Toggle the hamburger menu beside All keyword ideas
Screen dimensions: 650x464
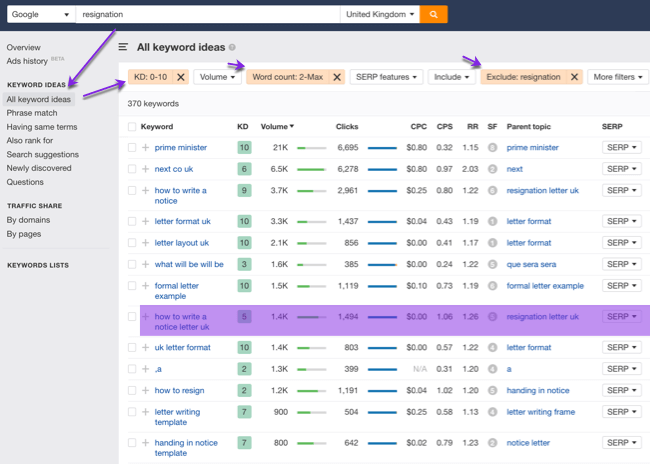pos(123,47)
